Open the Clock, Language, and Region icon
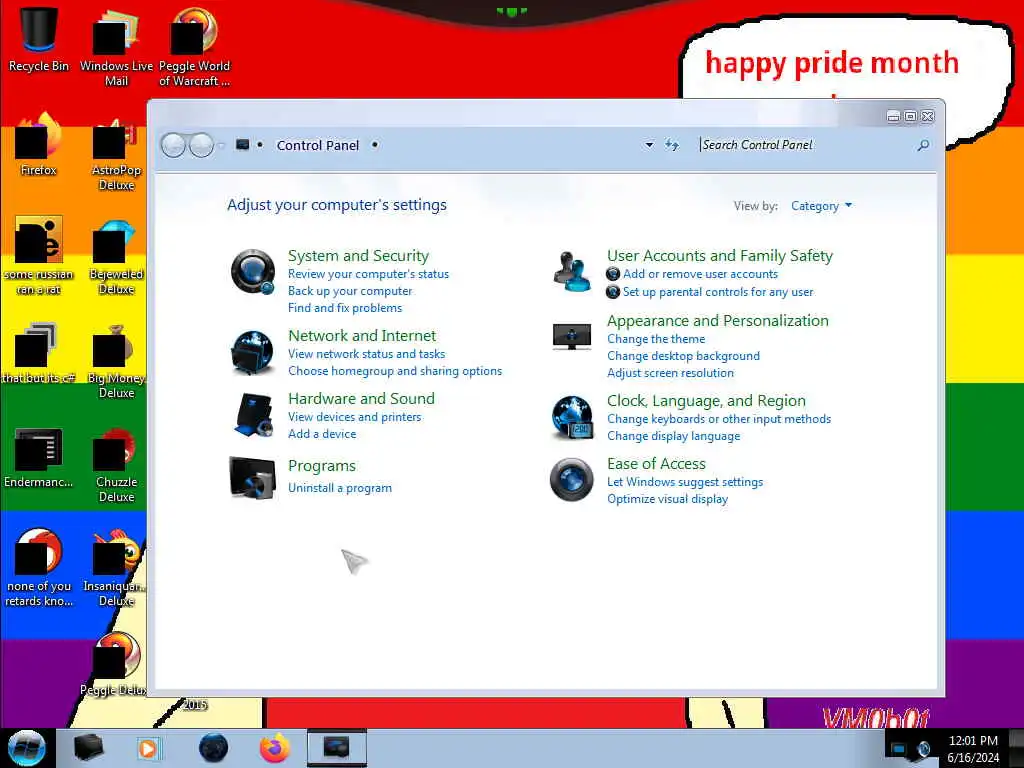1024x768 pixels. pos(572,417)
